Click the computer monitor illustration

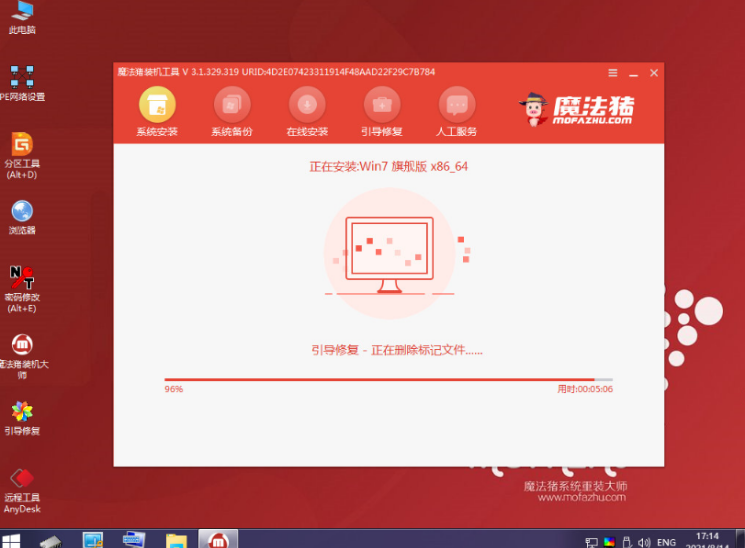pos(389,251)
